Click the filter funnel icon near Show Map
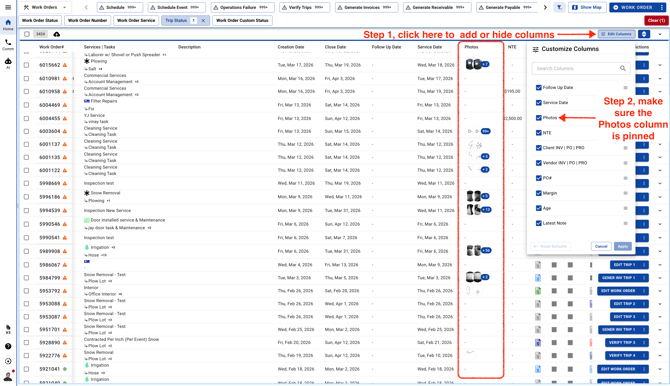The image size is (670, 386). (559, 7)
